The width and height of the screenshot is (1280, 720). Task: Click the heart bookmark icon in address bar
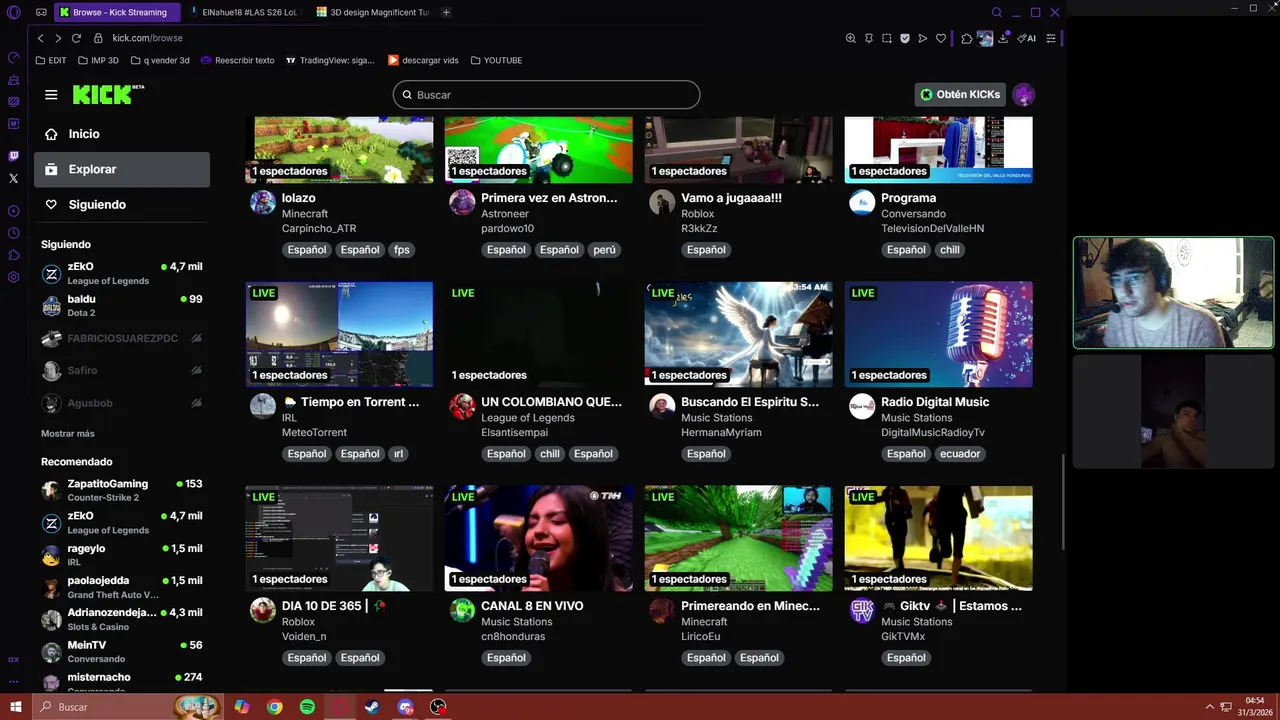tap(941, 38)
